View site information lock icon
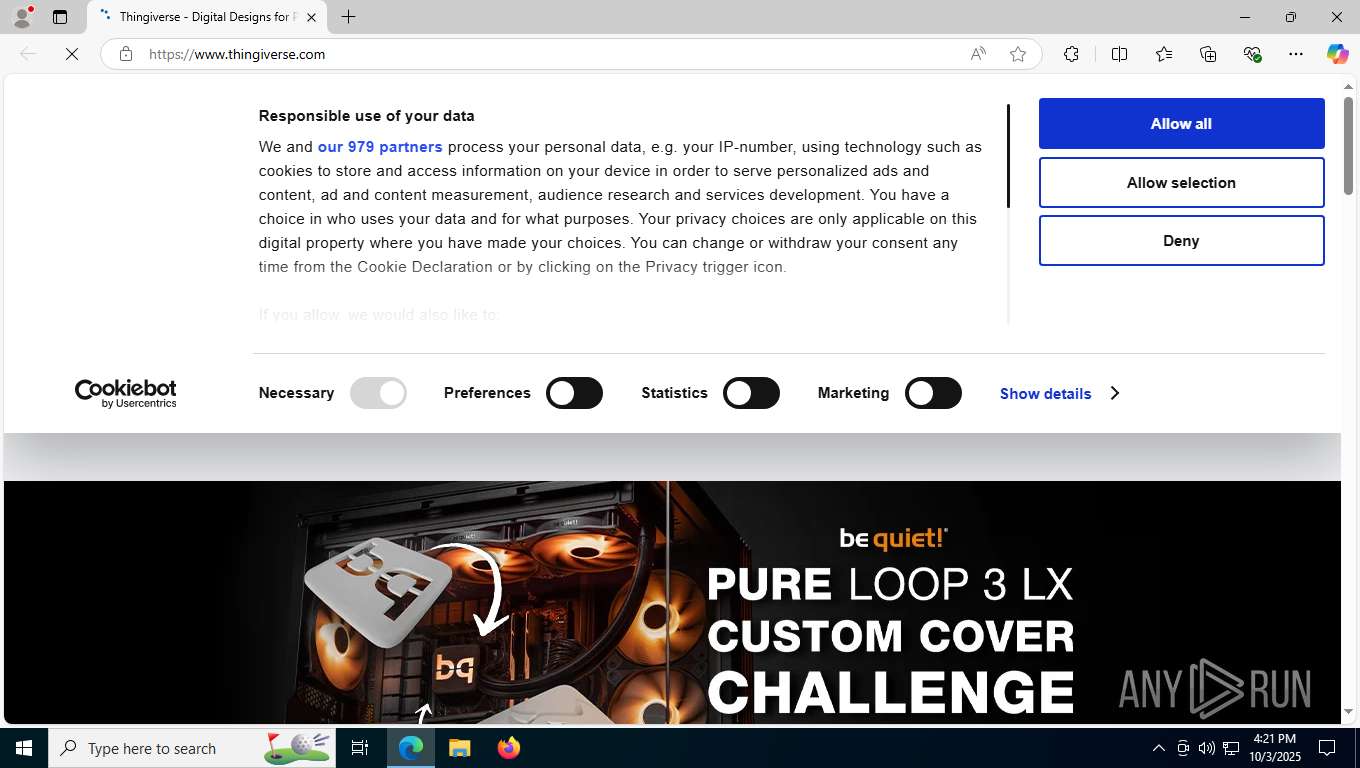Image resolution: width=1360 pixels, height=768 pixels. (126, 54)
